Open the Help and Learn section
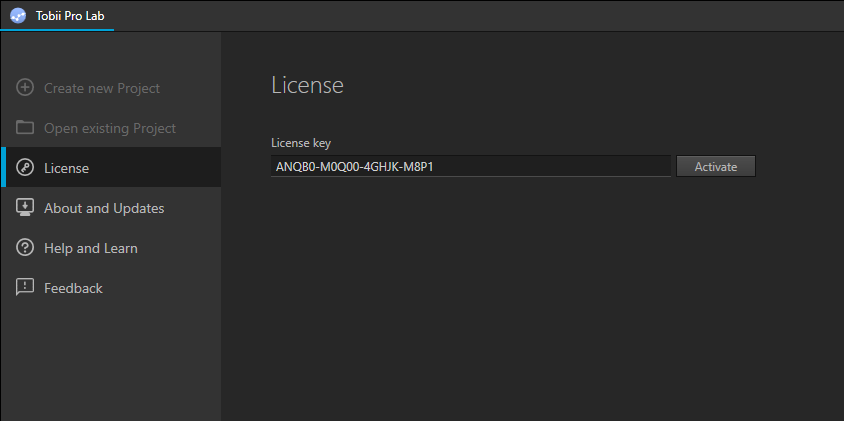This screenshot has height=421, width=844. [111, 248]
